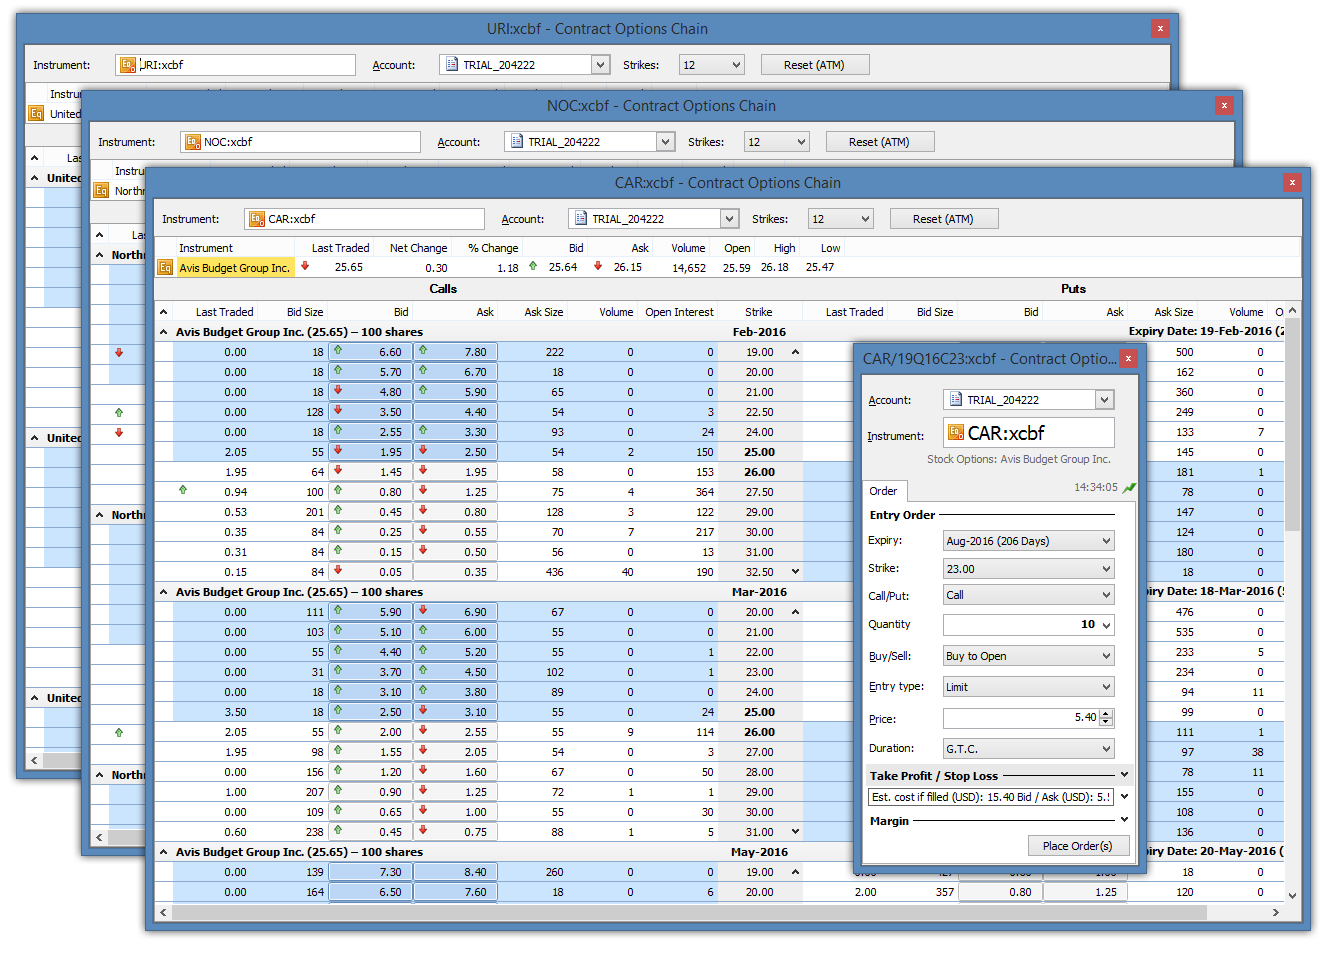Collapse all groups arrow beside Last Traded header
This screenshot has width=1330, height=955.
164,312
